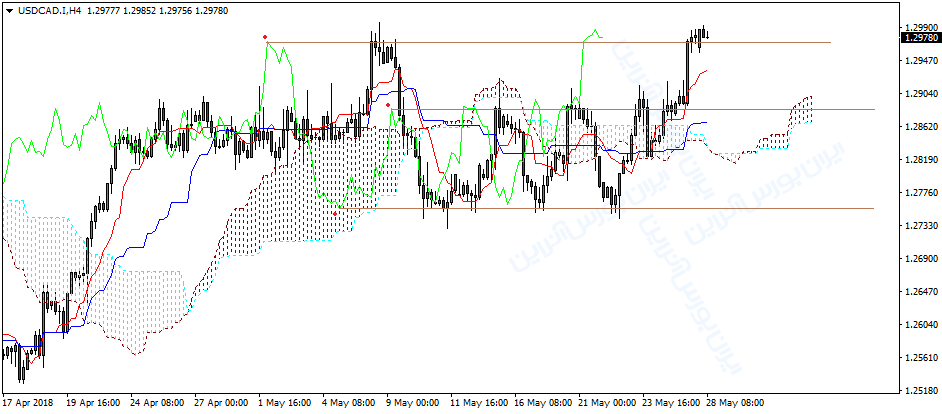
Task: Click the high value 1.29852 in header
Action: (138, 10)
